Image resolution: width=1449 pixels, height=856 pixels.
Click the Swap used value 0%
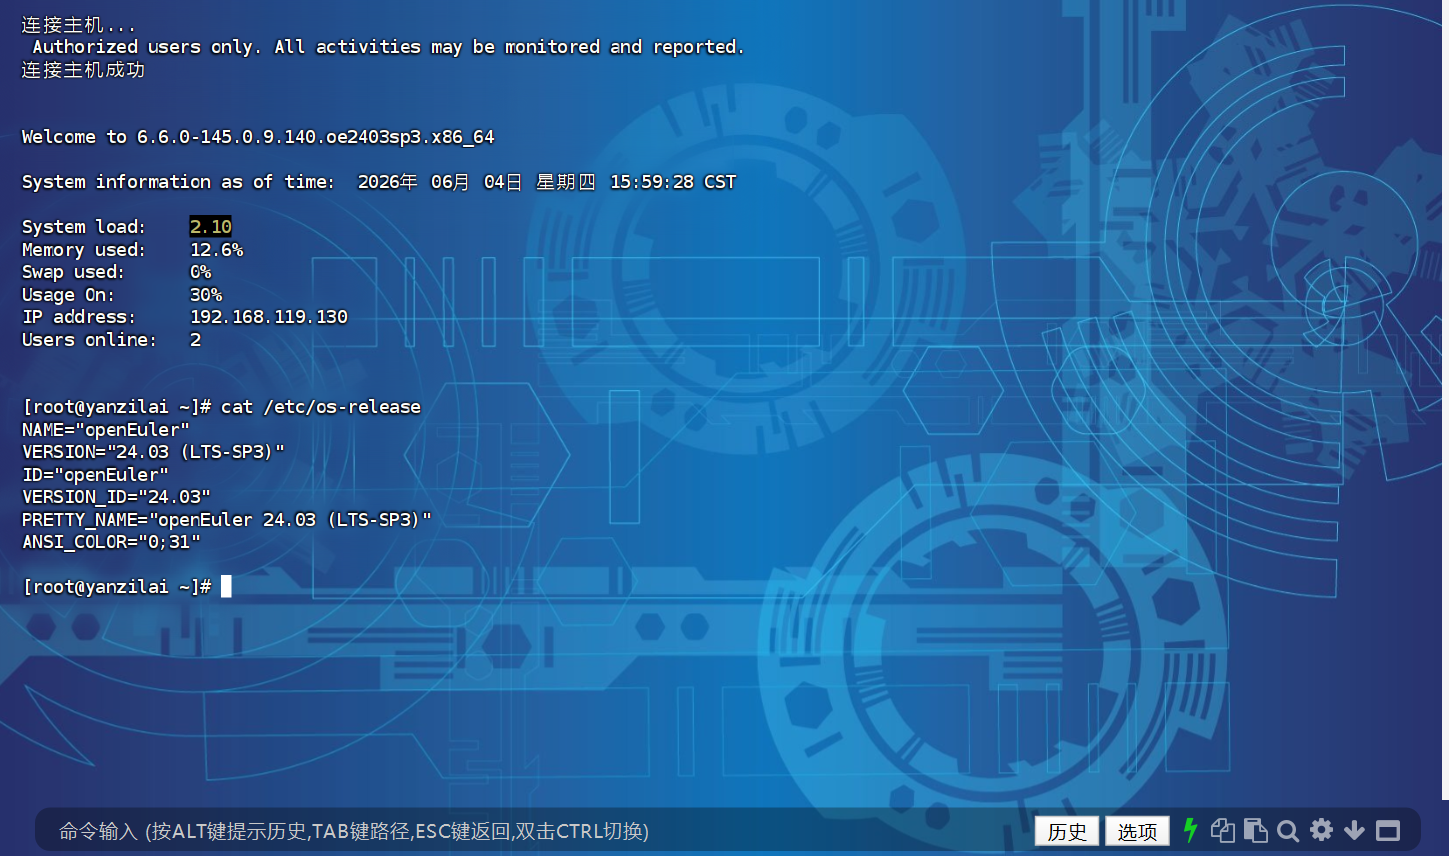[201, 272]
